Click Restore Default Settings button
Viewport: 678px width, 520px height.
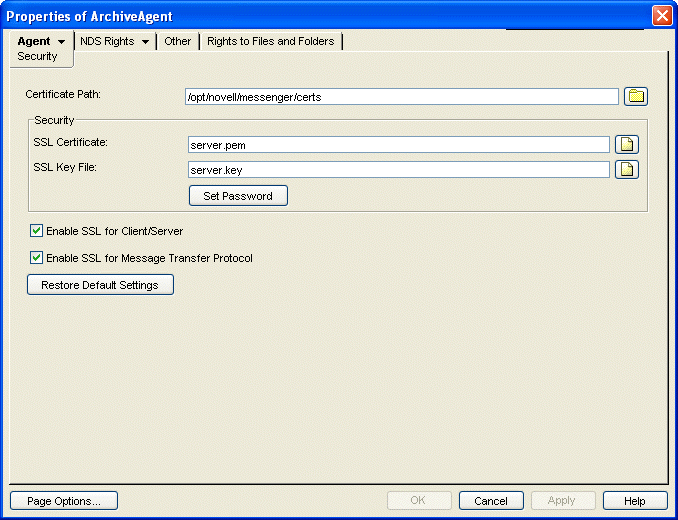[x=100, y=285]
